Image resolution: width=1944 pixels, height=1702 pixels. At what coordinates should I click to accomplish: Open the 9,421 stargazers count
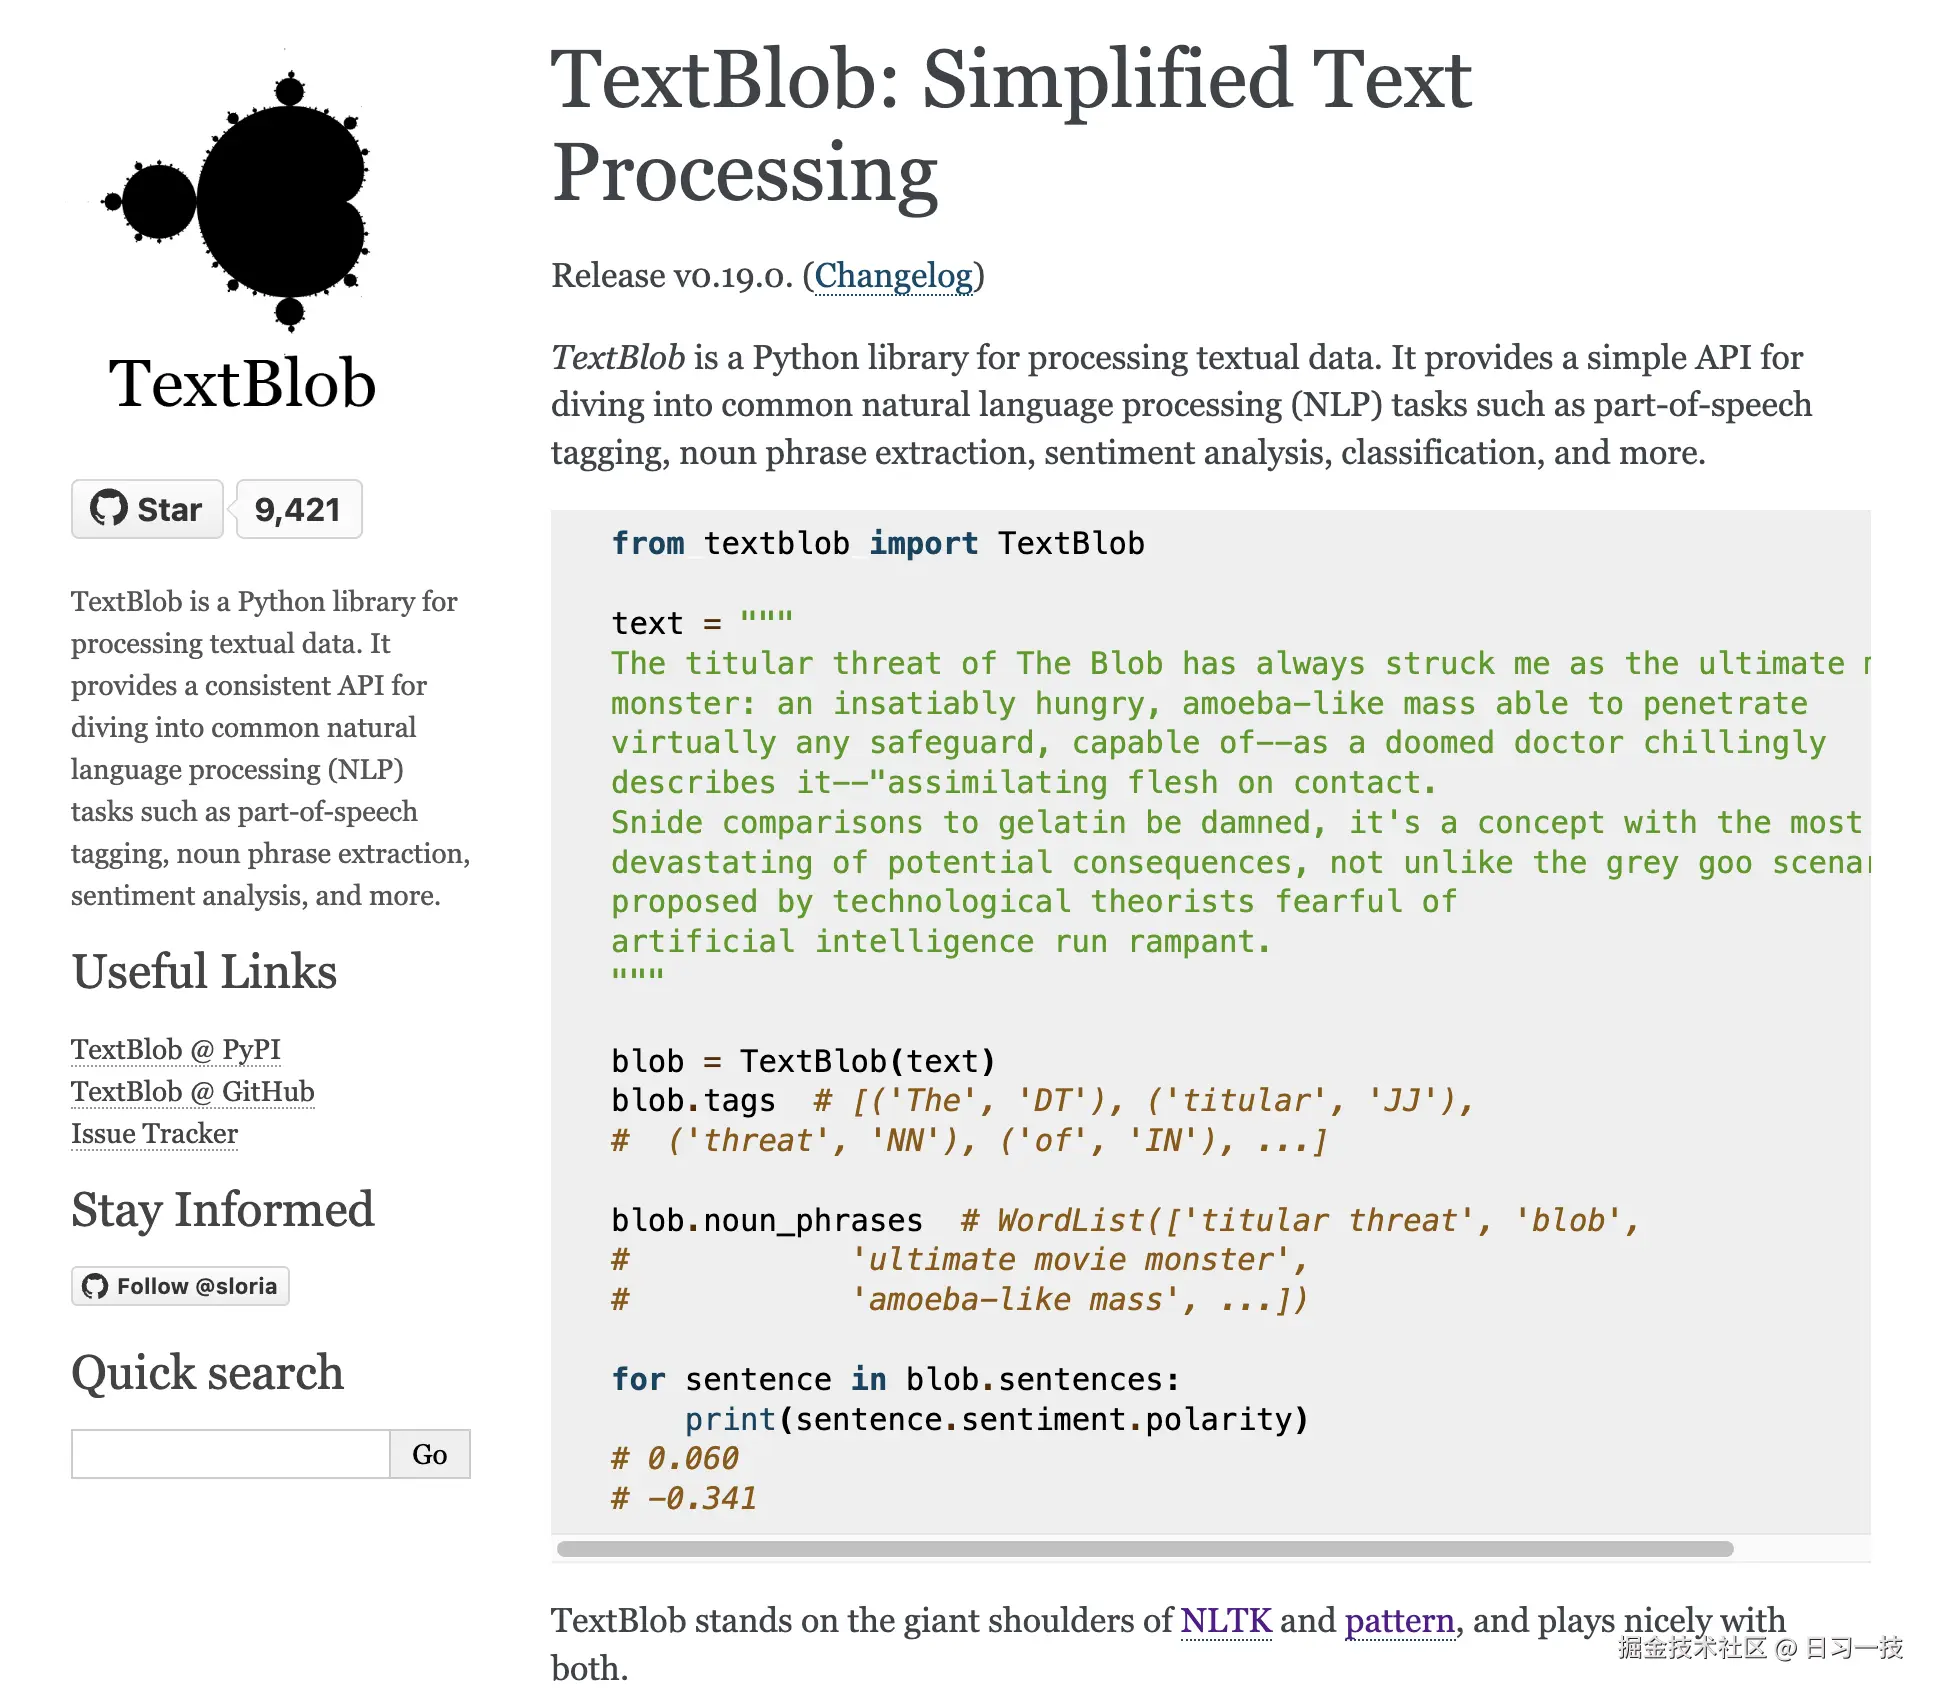298,510
